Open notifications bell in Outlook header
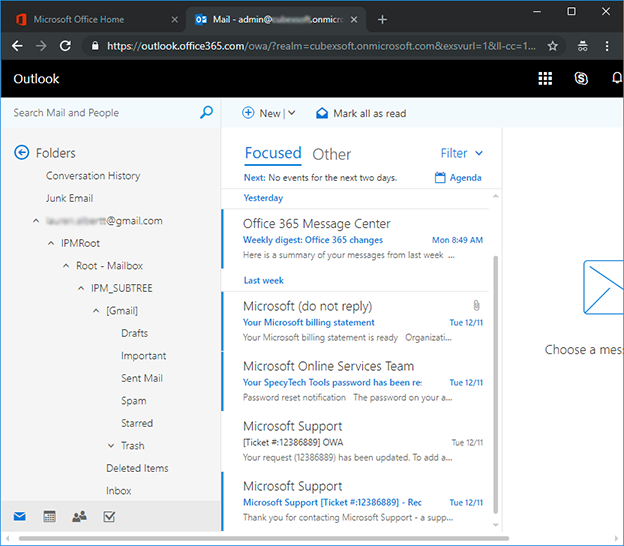The width and height of the screenshot is (624, 546). click(617, 78)
